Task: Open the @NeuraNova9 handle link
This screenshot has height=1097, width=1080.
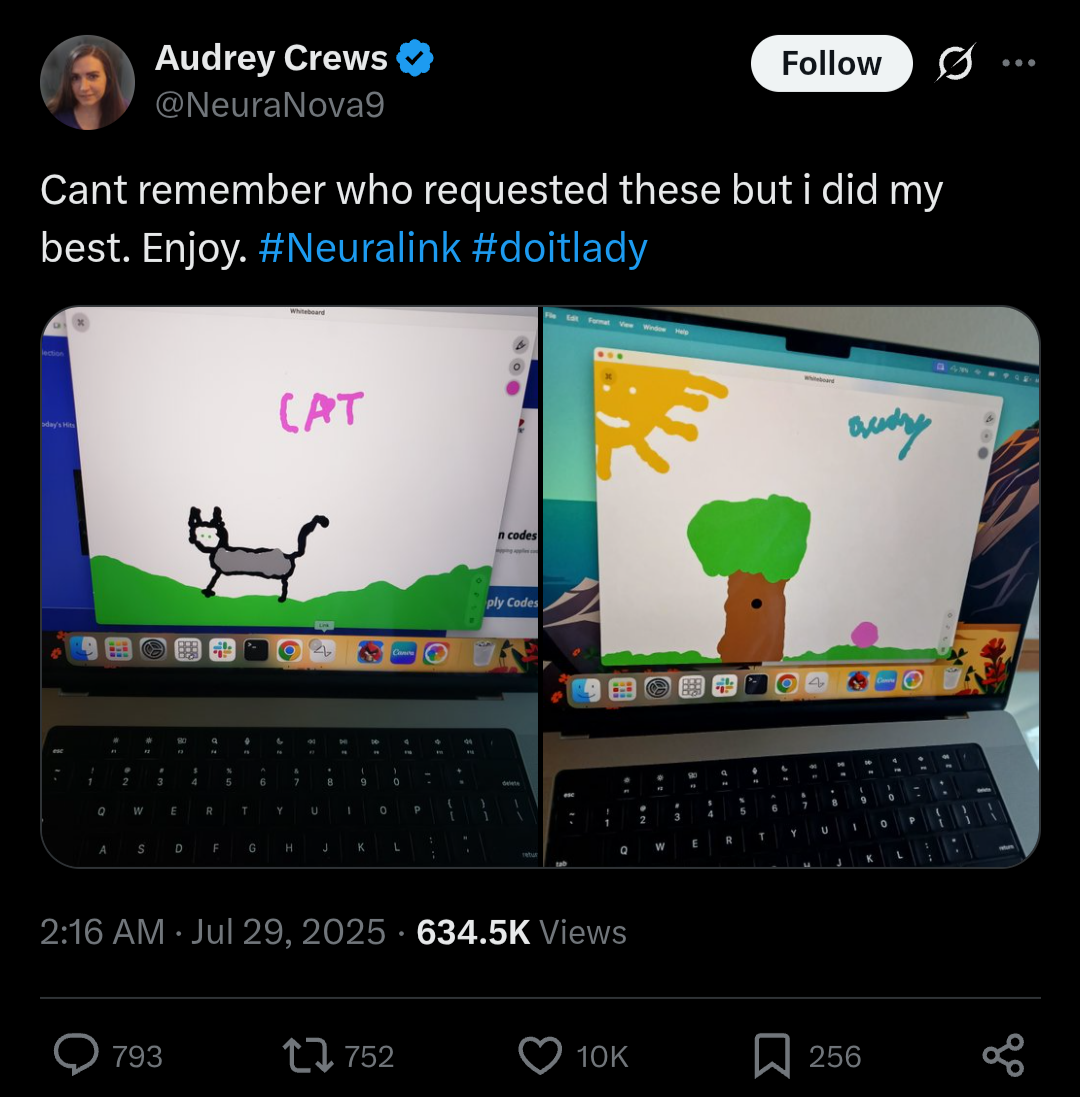Action: pyautogui.click(x=269, y=105)
